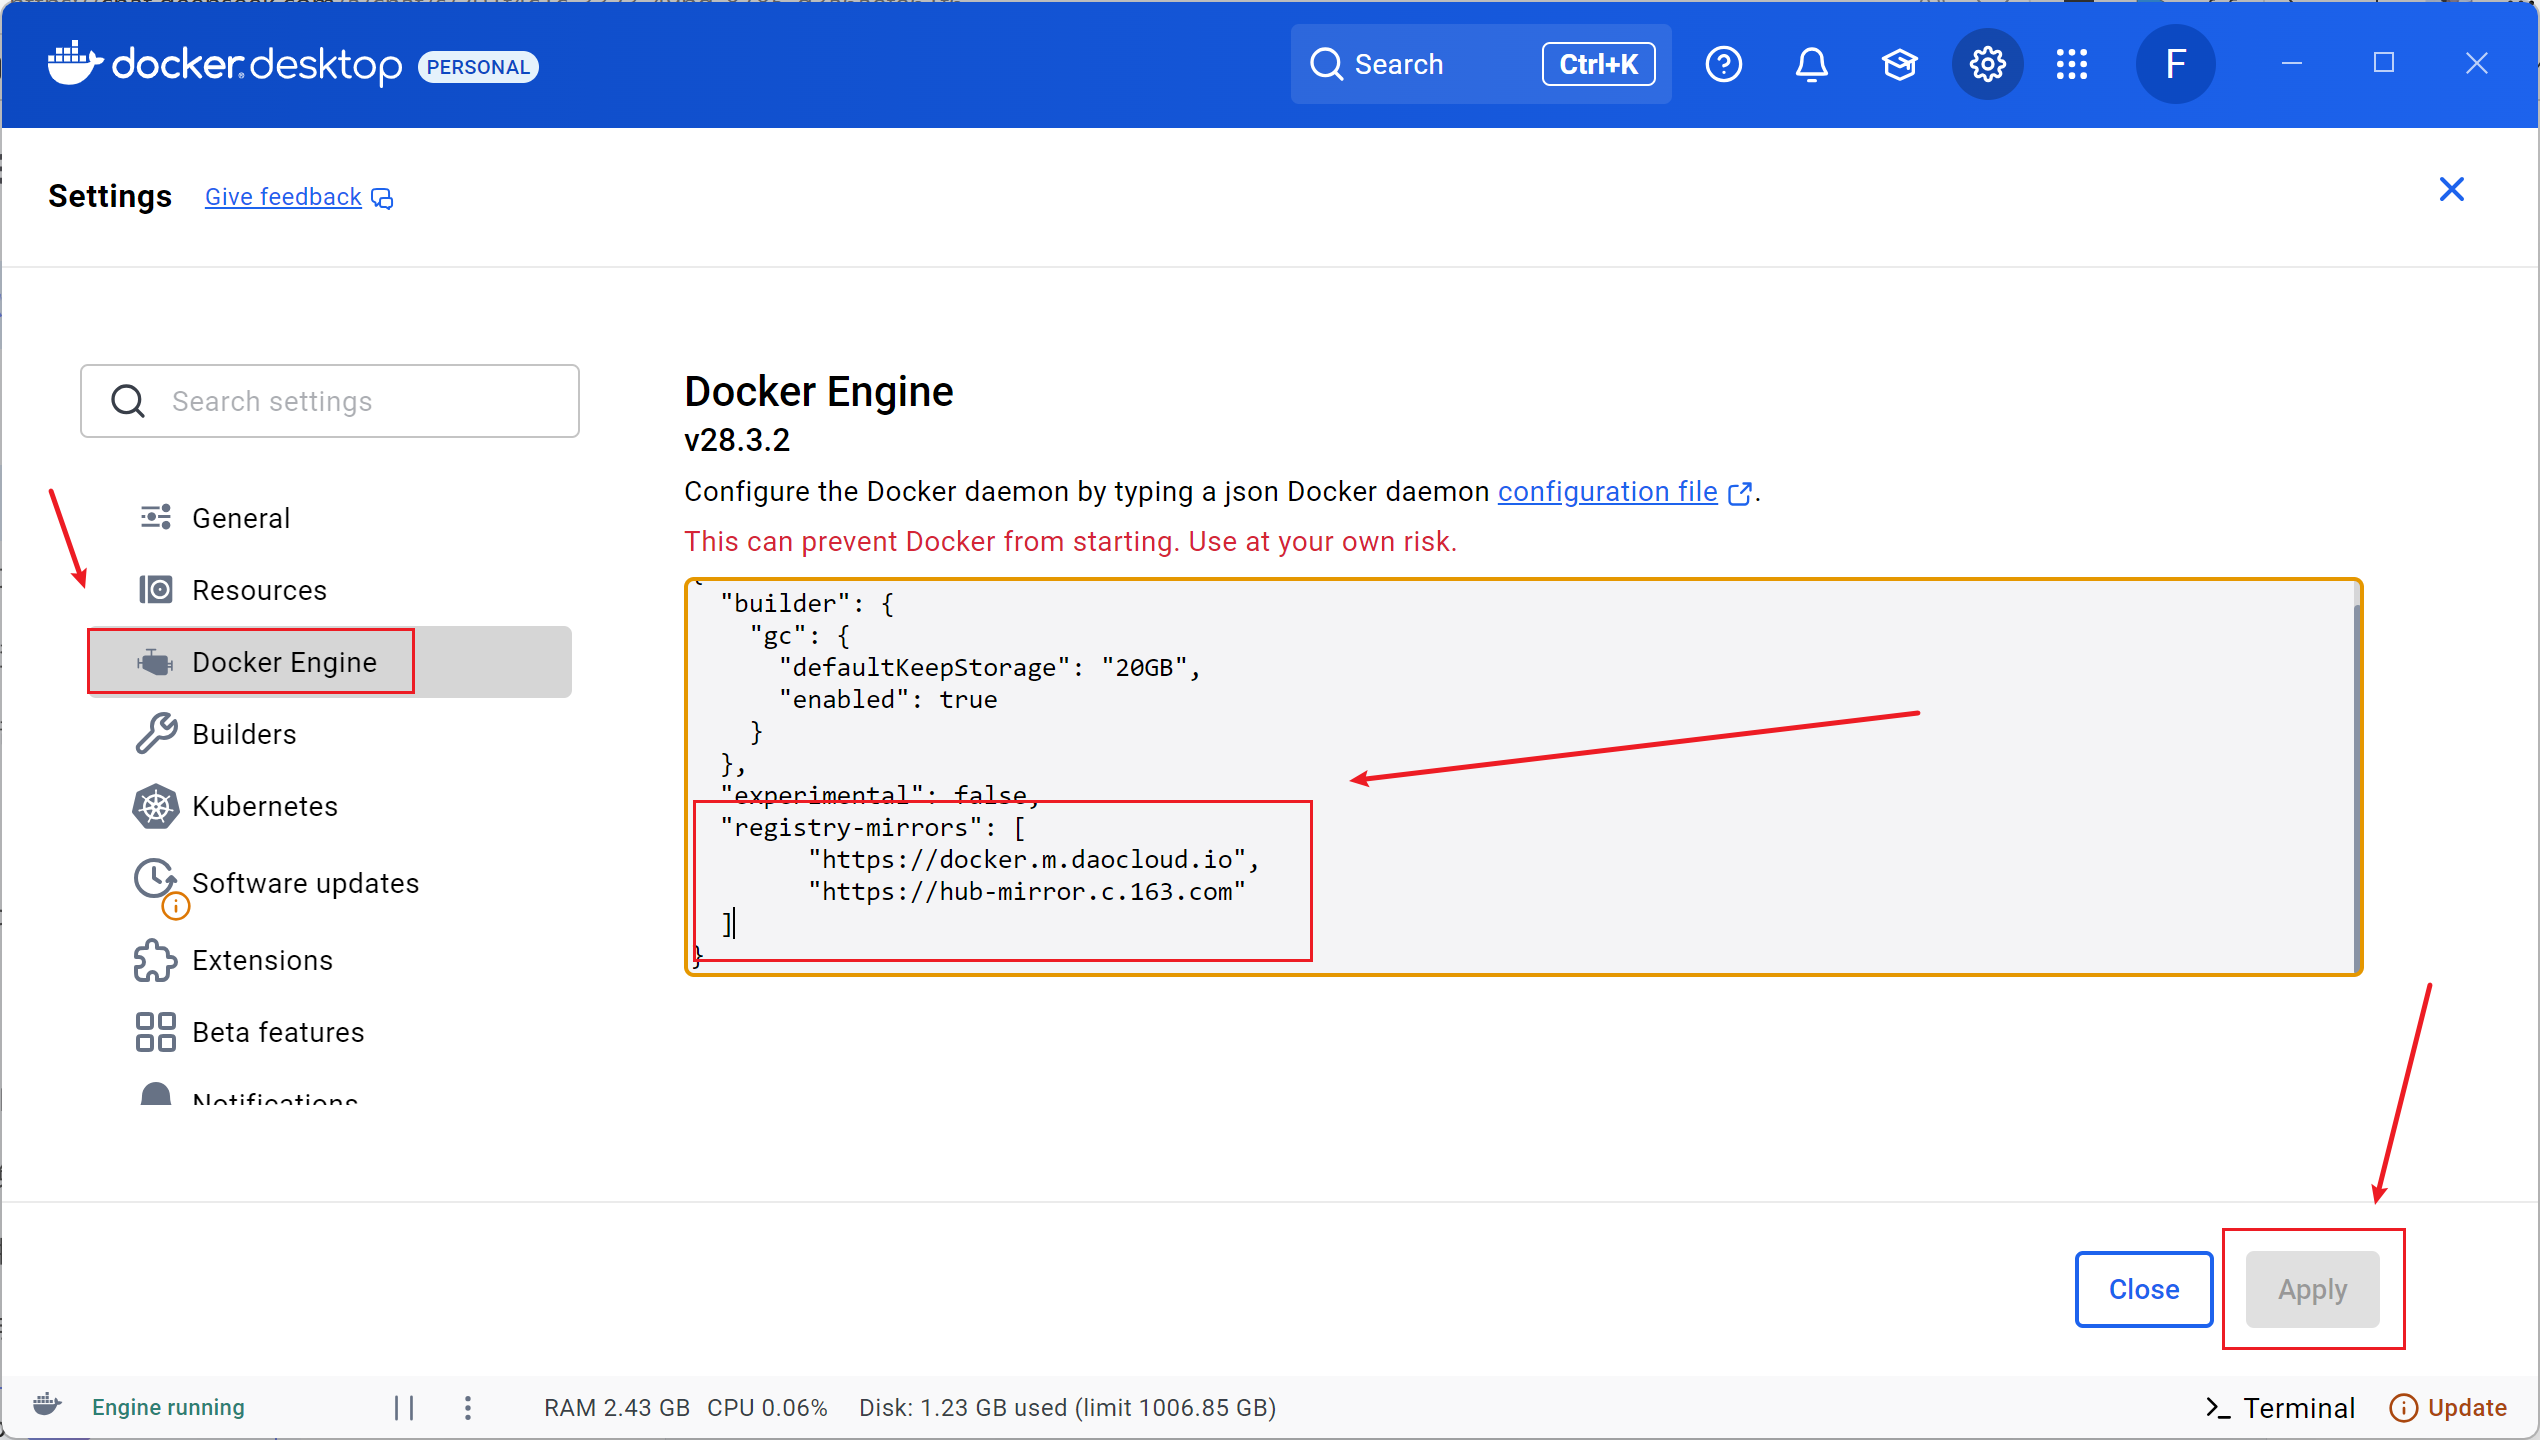Click the Beta features grid icon
2540x1440 pixels.
(156, 1032)
